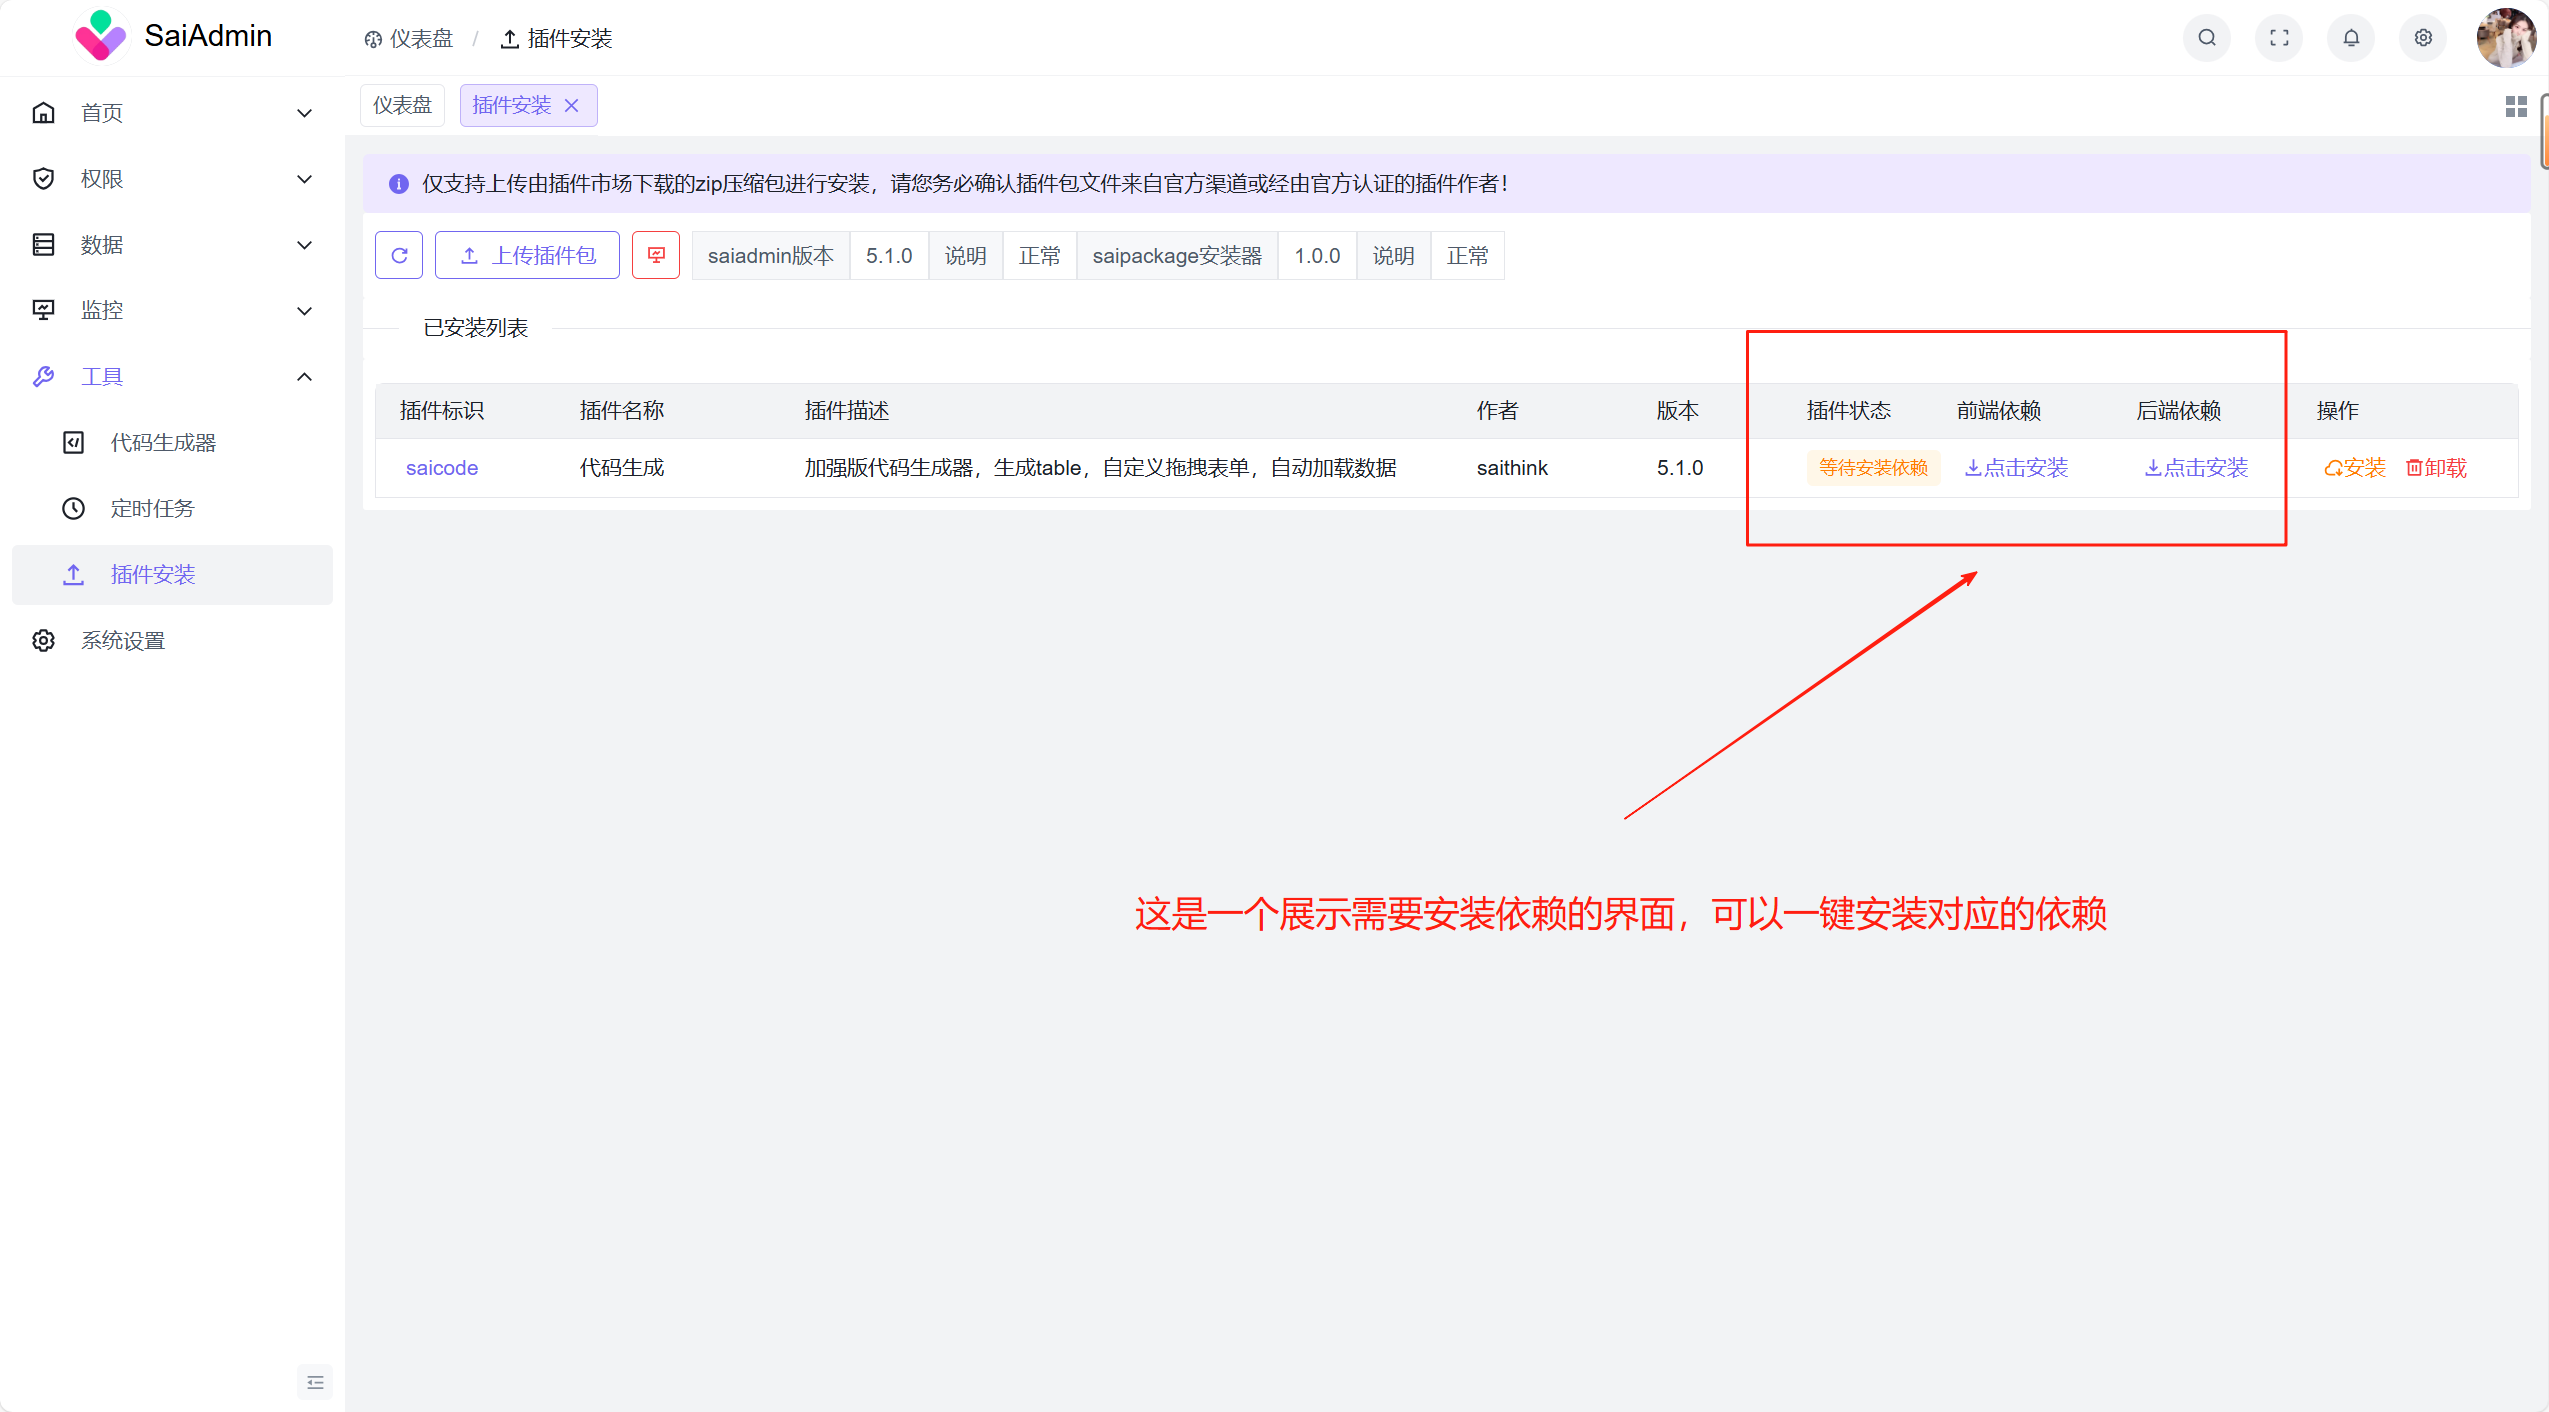2549x1412 pixels.
Task: Select 插件安装 in the sidebar
Action: click(172, 575)
